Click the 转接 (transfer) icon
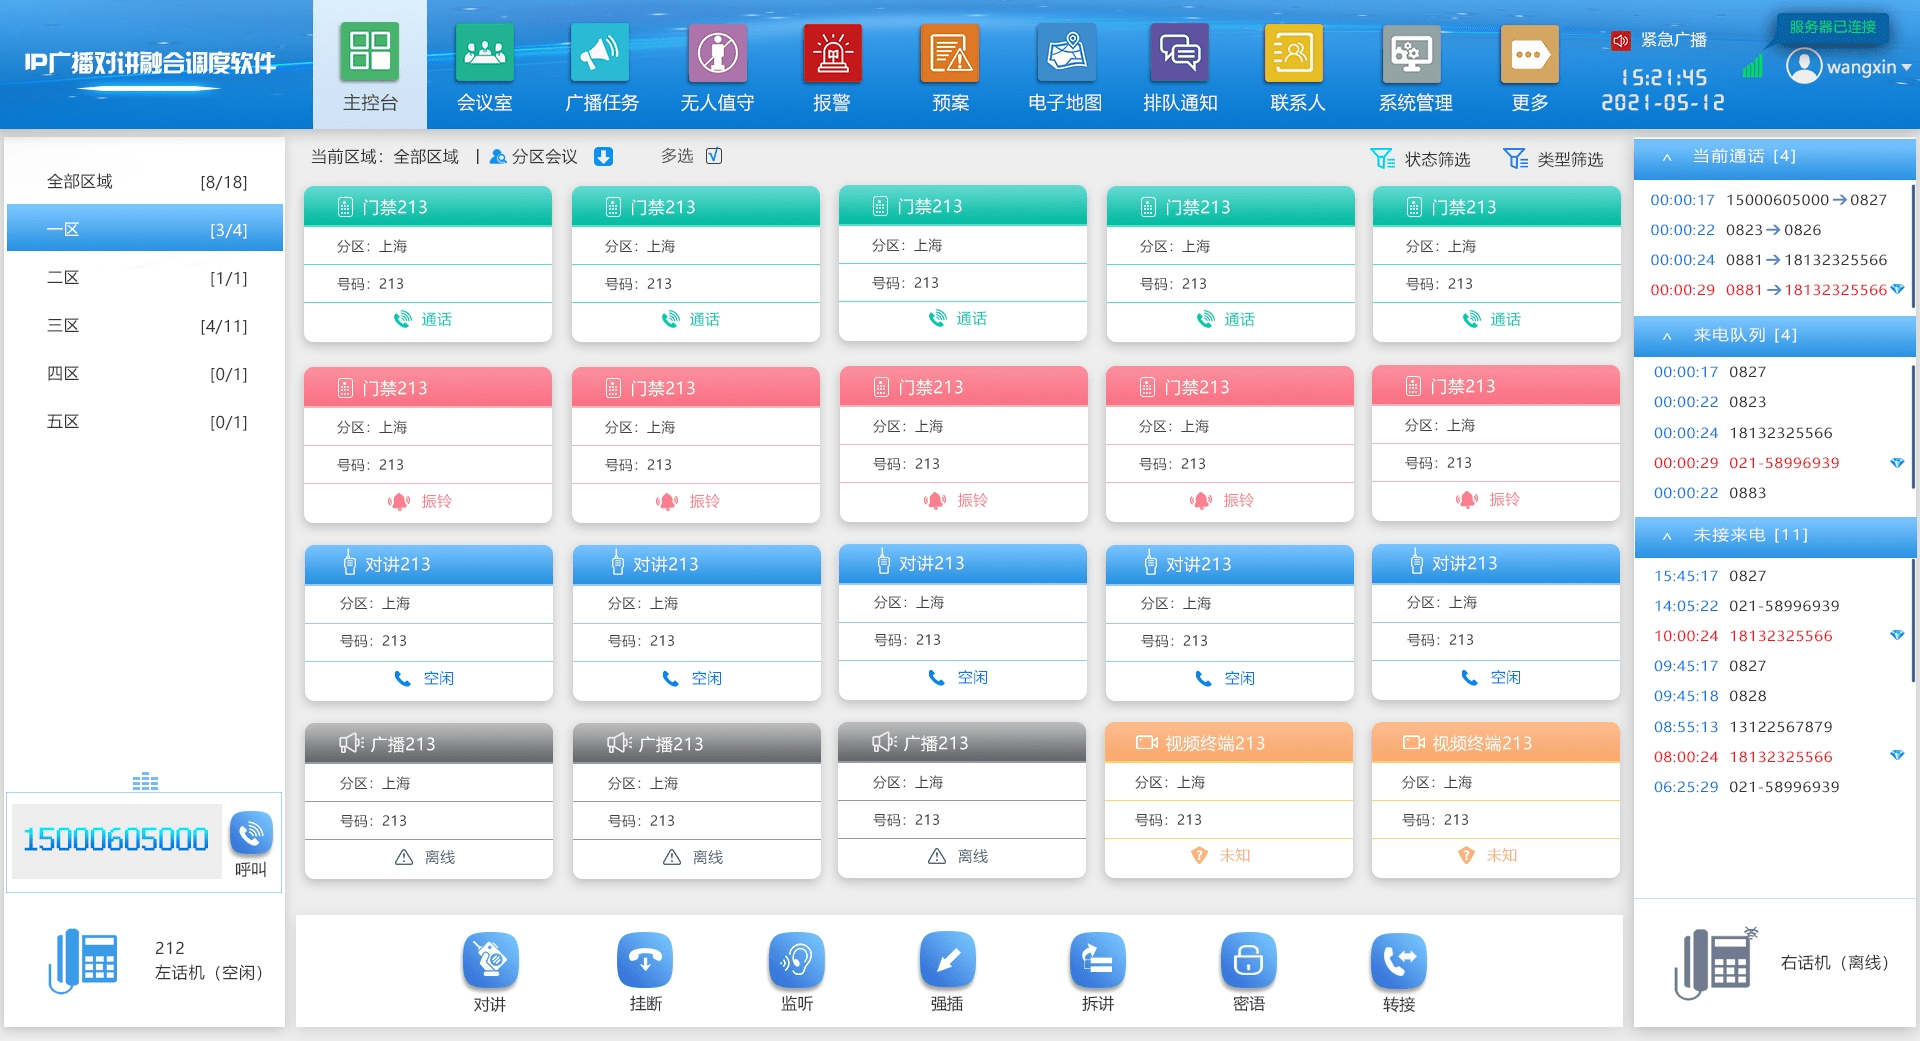The image size is (1920, 1041). point(1398,963)
